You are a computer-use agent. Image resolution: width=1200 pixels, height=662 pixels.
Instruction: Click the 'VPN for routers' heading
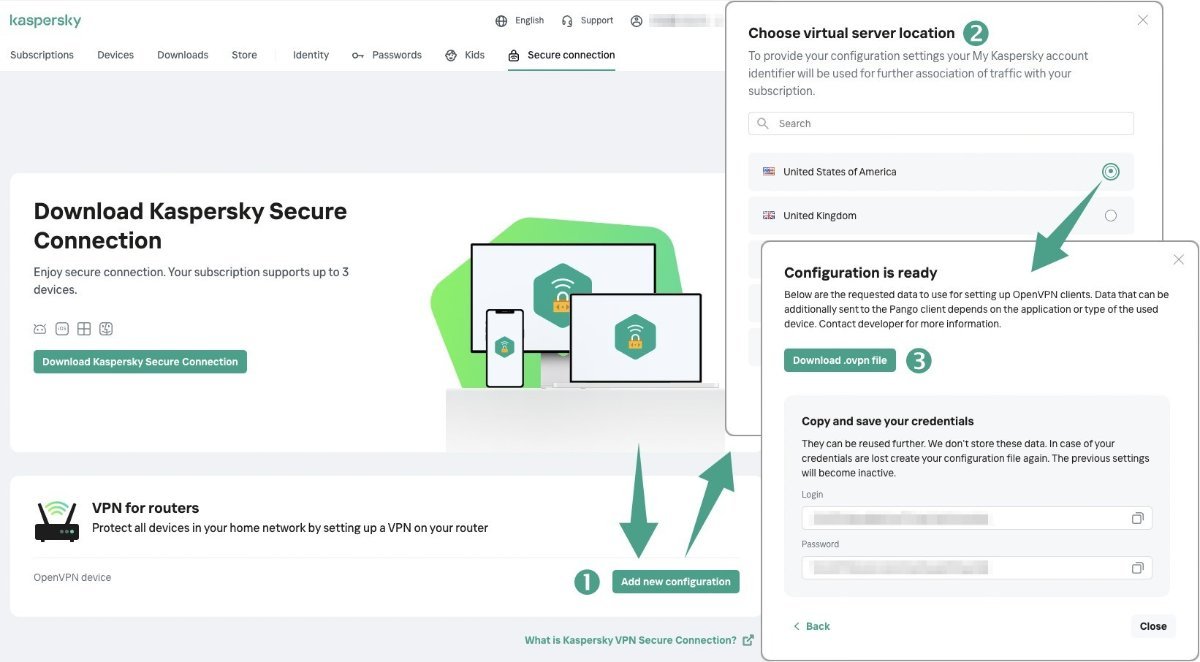coord(145,508)
